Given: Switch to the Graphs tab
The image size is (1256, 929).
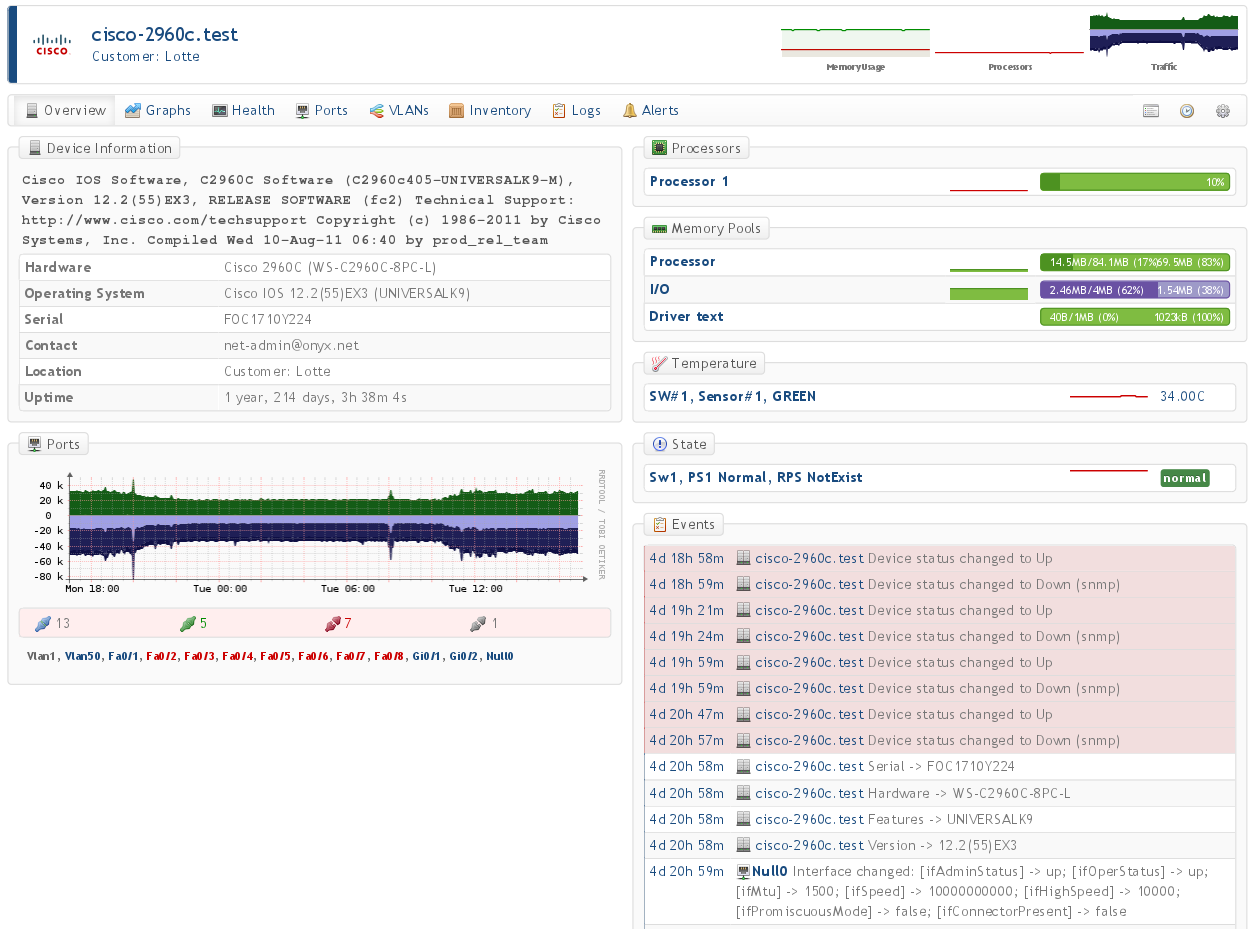Looking at the screenshot, I should (158, 111).
